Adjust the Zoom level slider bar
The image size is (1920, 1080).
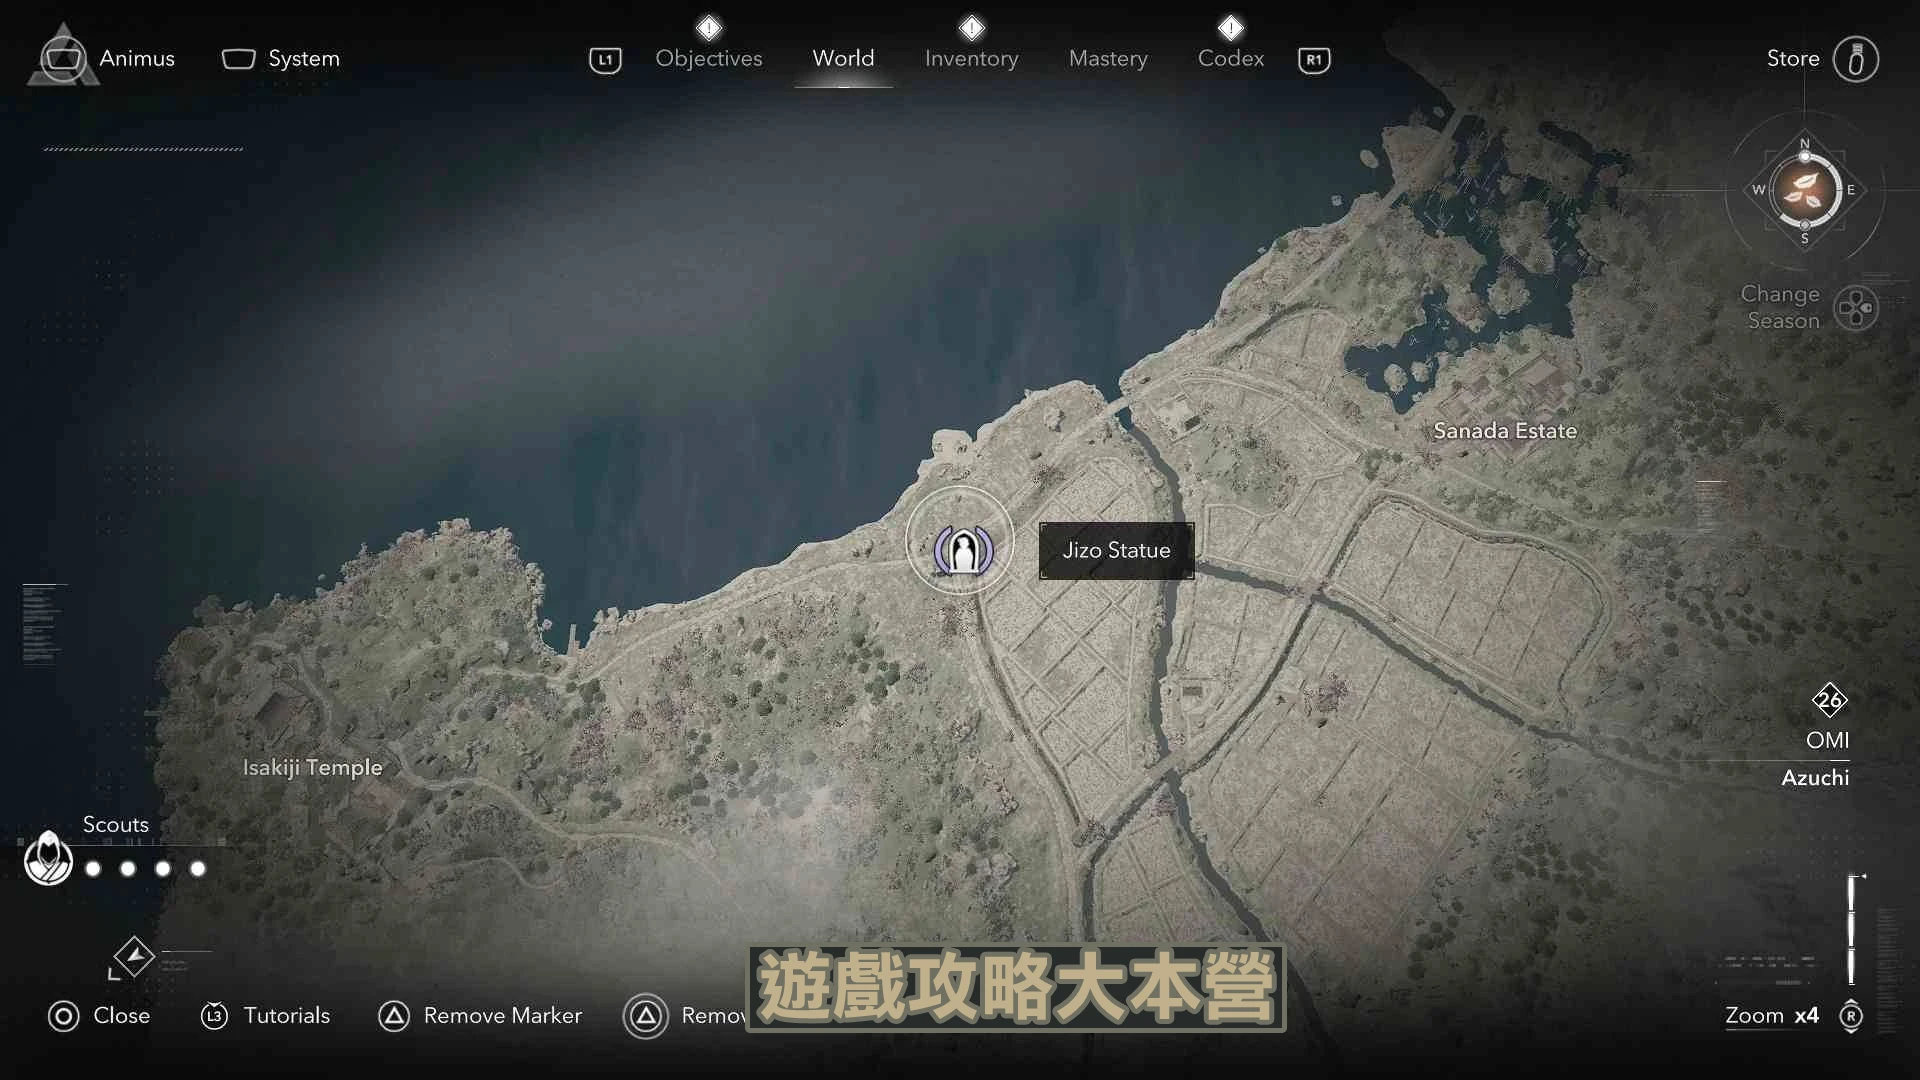tap(1852, 929)
